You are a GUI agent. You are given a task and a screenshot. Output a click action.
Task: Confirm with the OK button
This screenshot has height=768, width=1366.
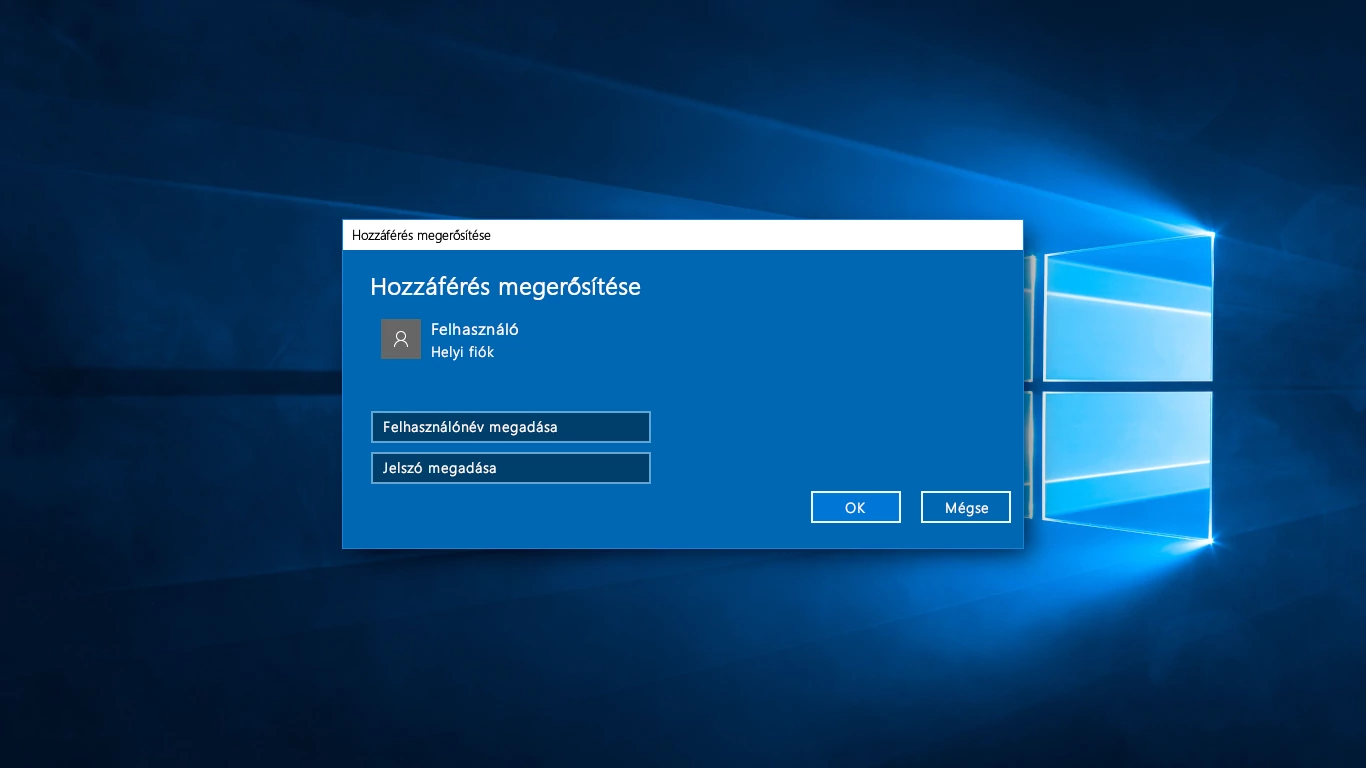pos(855,507)
